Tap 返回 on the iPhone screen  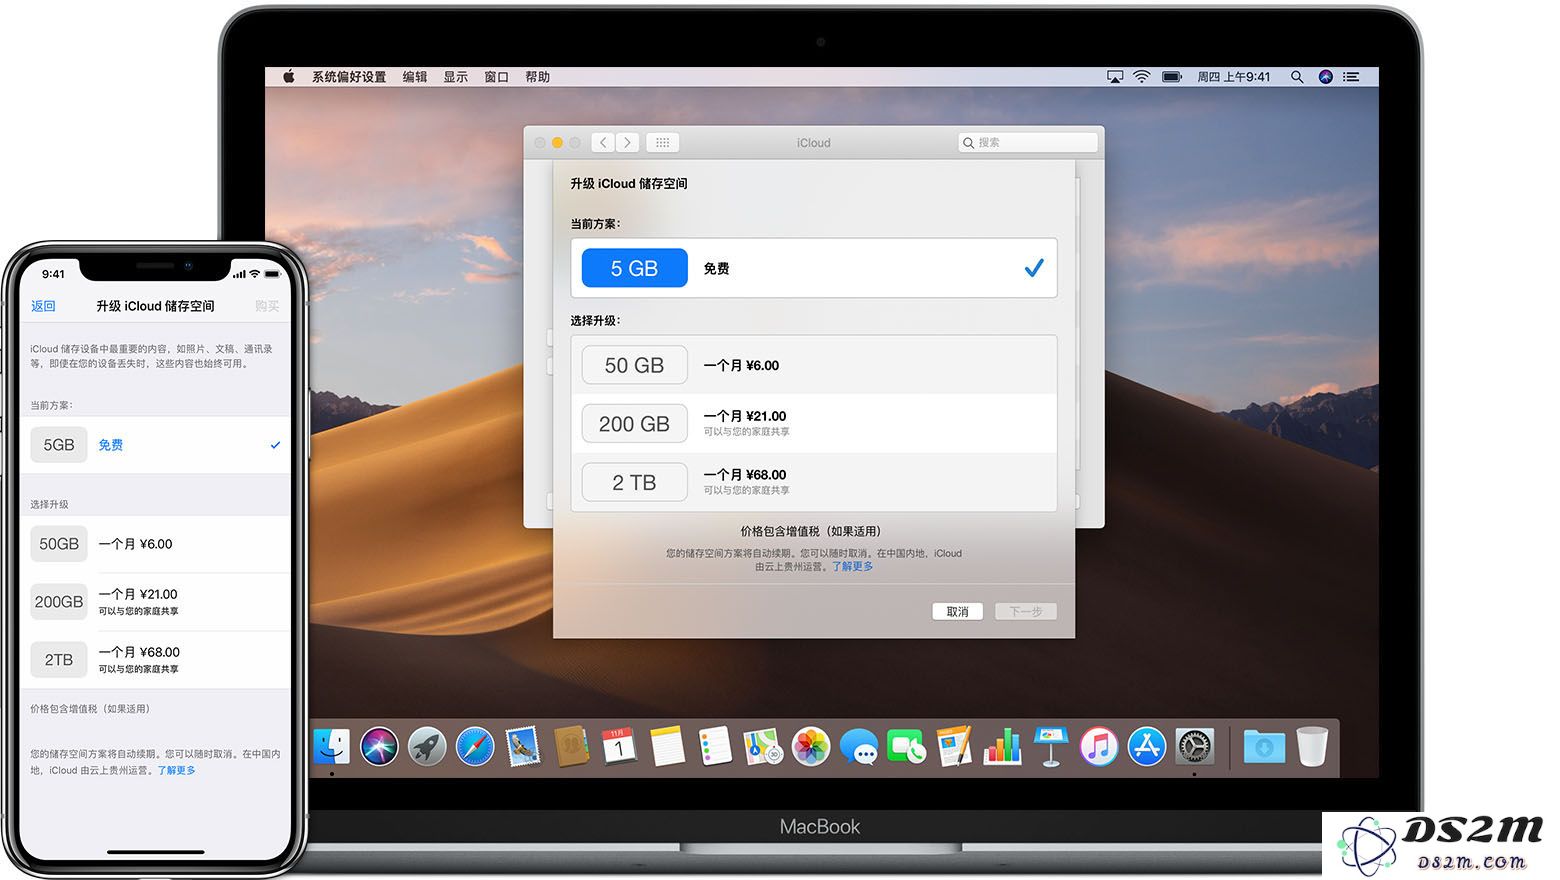pos(43,306)
